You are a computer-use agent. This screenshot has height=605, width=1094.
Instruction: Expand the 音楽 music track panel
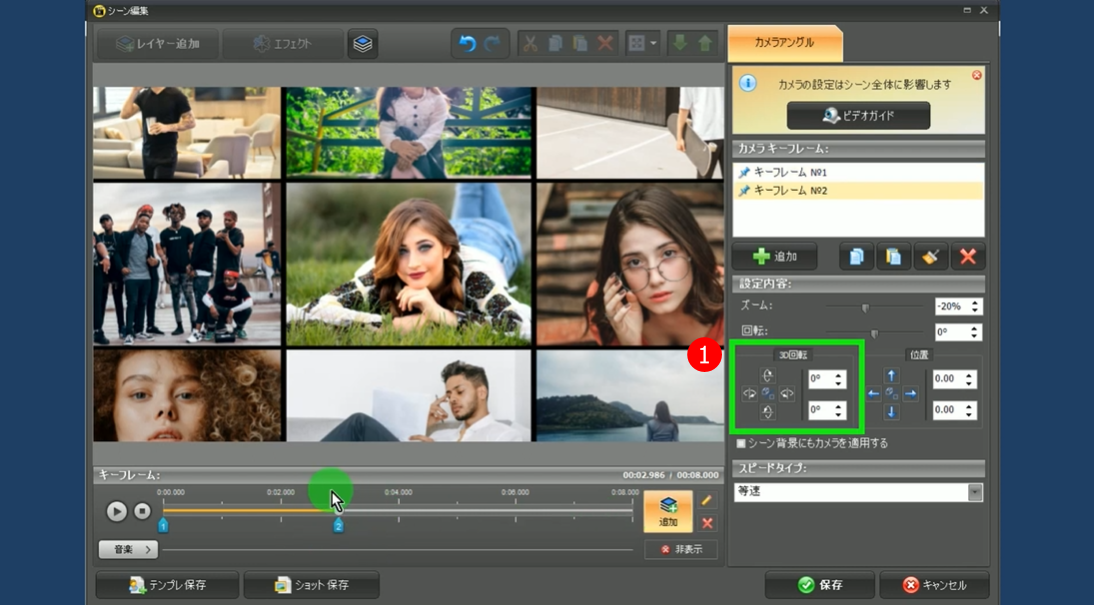pyautogui.click(x=128, y=549)
